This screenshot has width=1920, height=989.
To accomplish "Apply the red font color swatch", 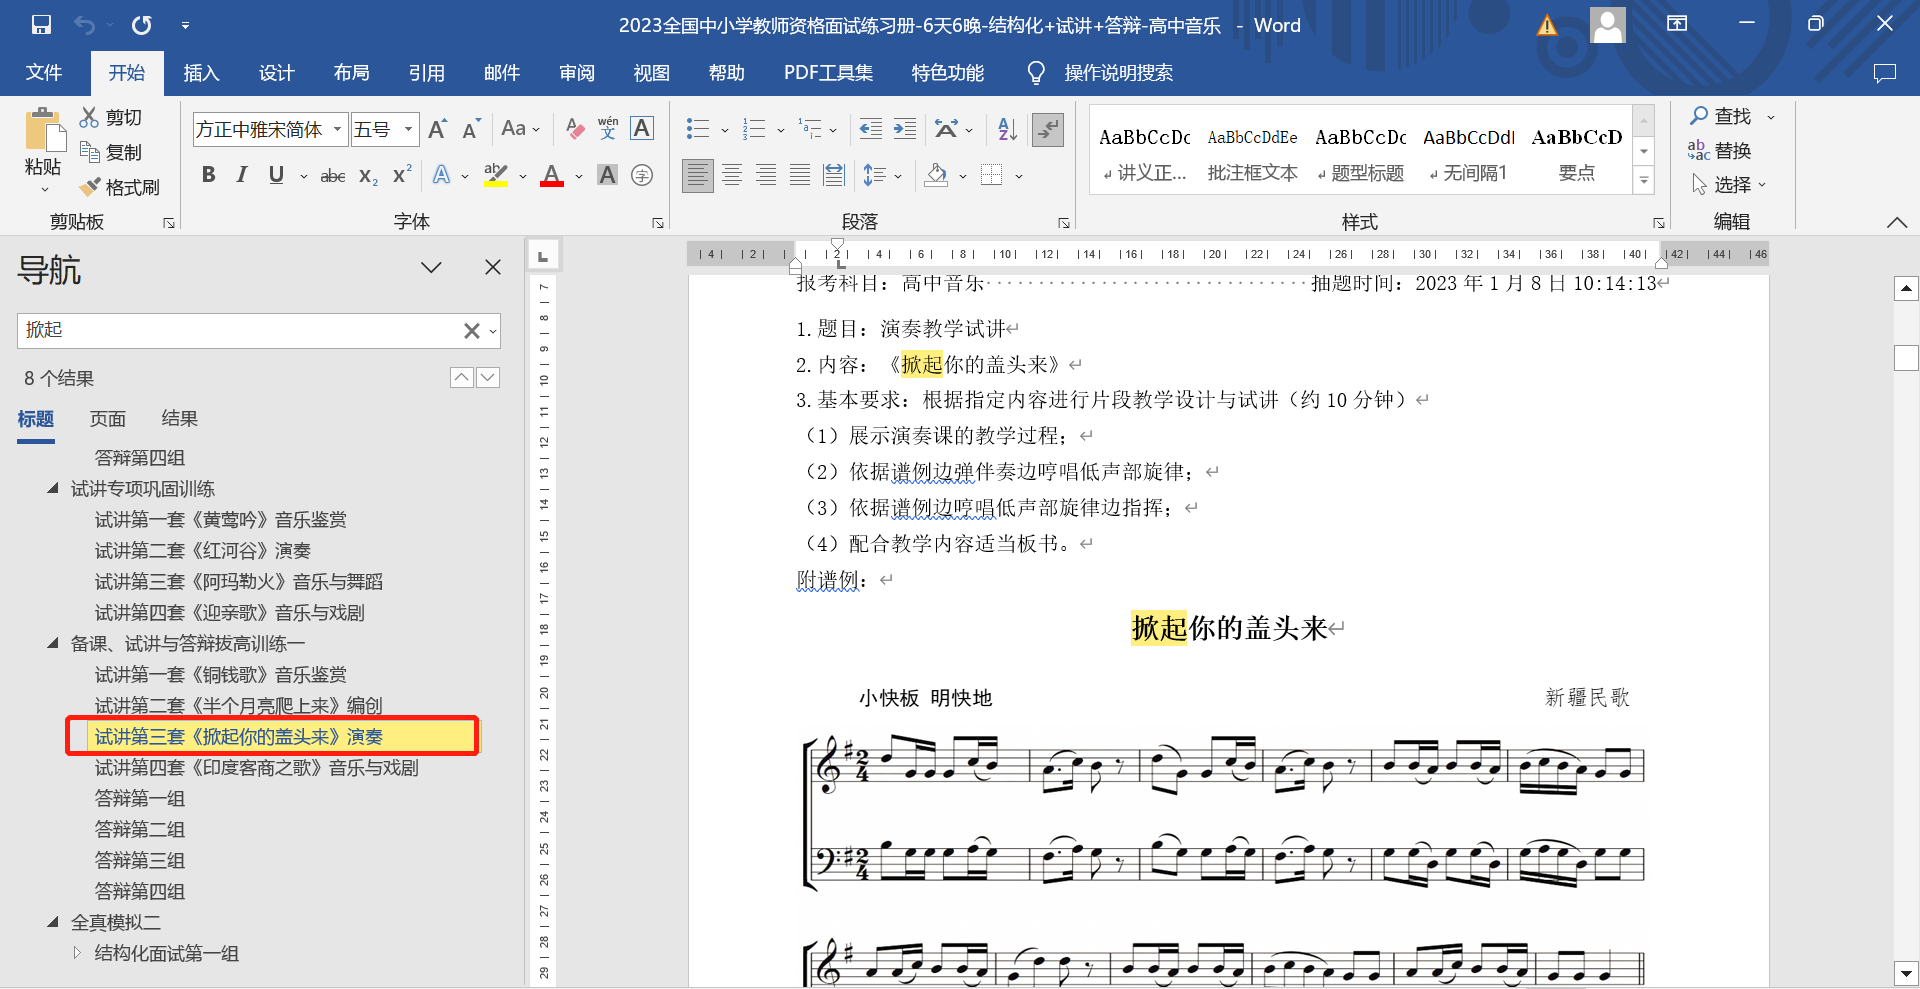I will [551, 176].
